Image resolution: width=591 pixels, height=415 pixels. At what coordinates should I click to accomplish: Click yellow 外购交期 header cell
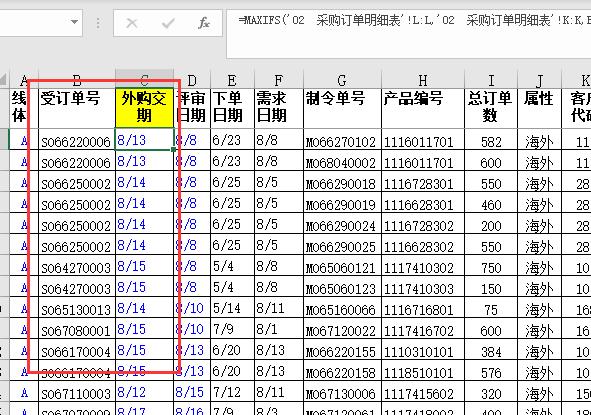coord(144,108)
